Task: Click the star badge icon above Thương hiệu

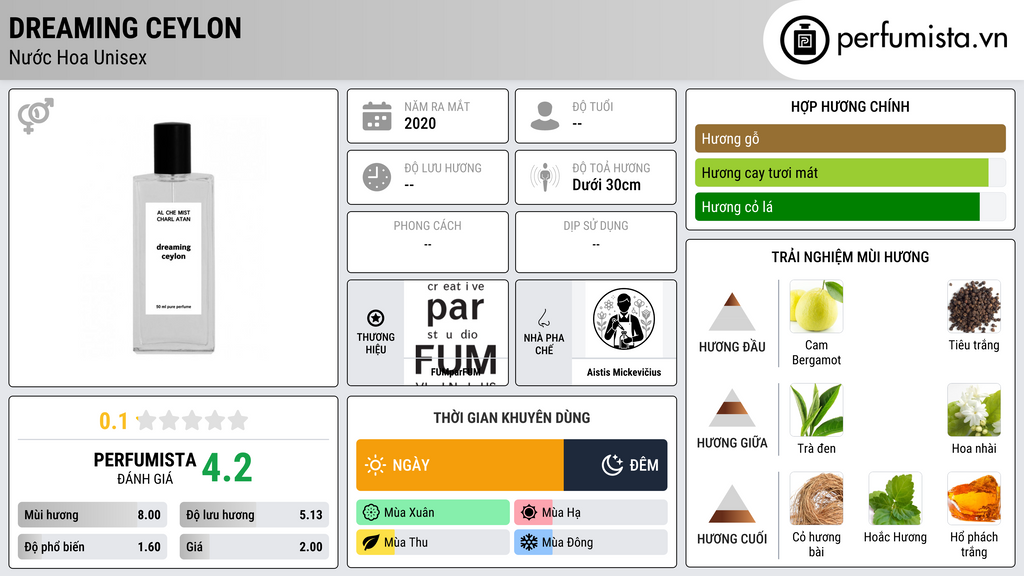Action: (376, 318)
